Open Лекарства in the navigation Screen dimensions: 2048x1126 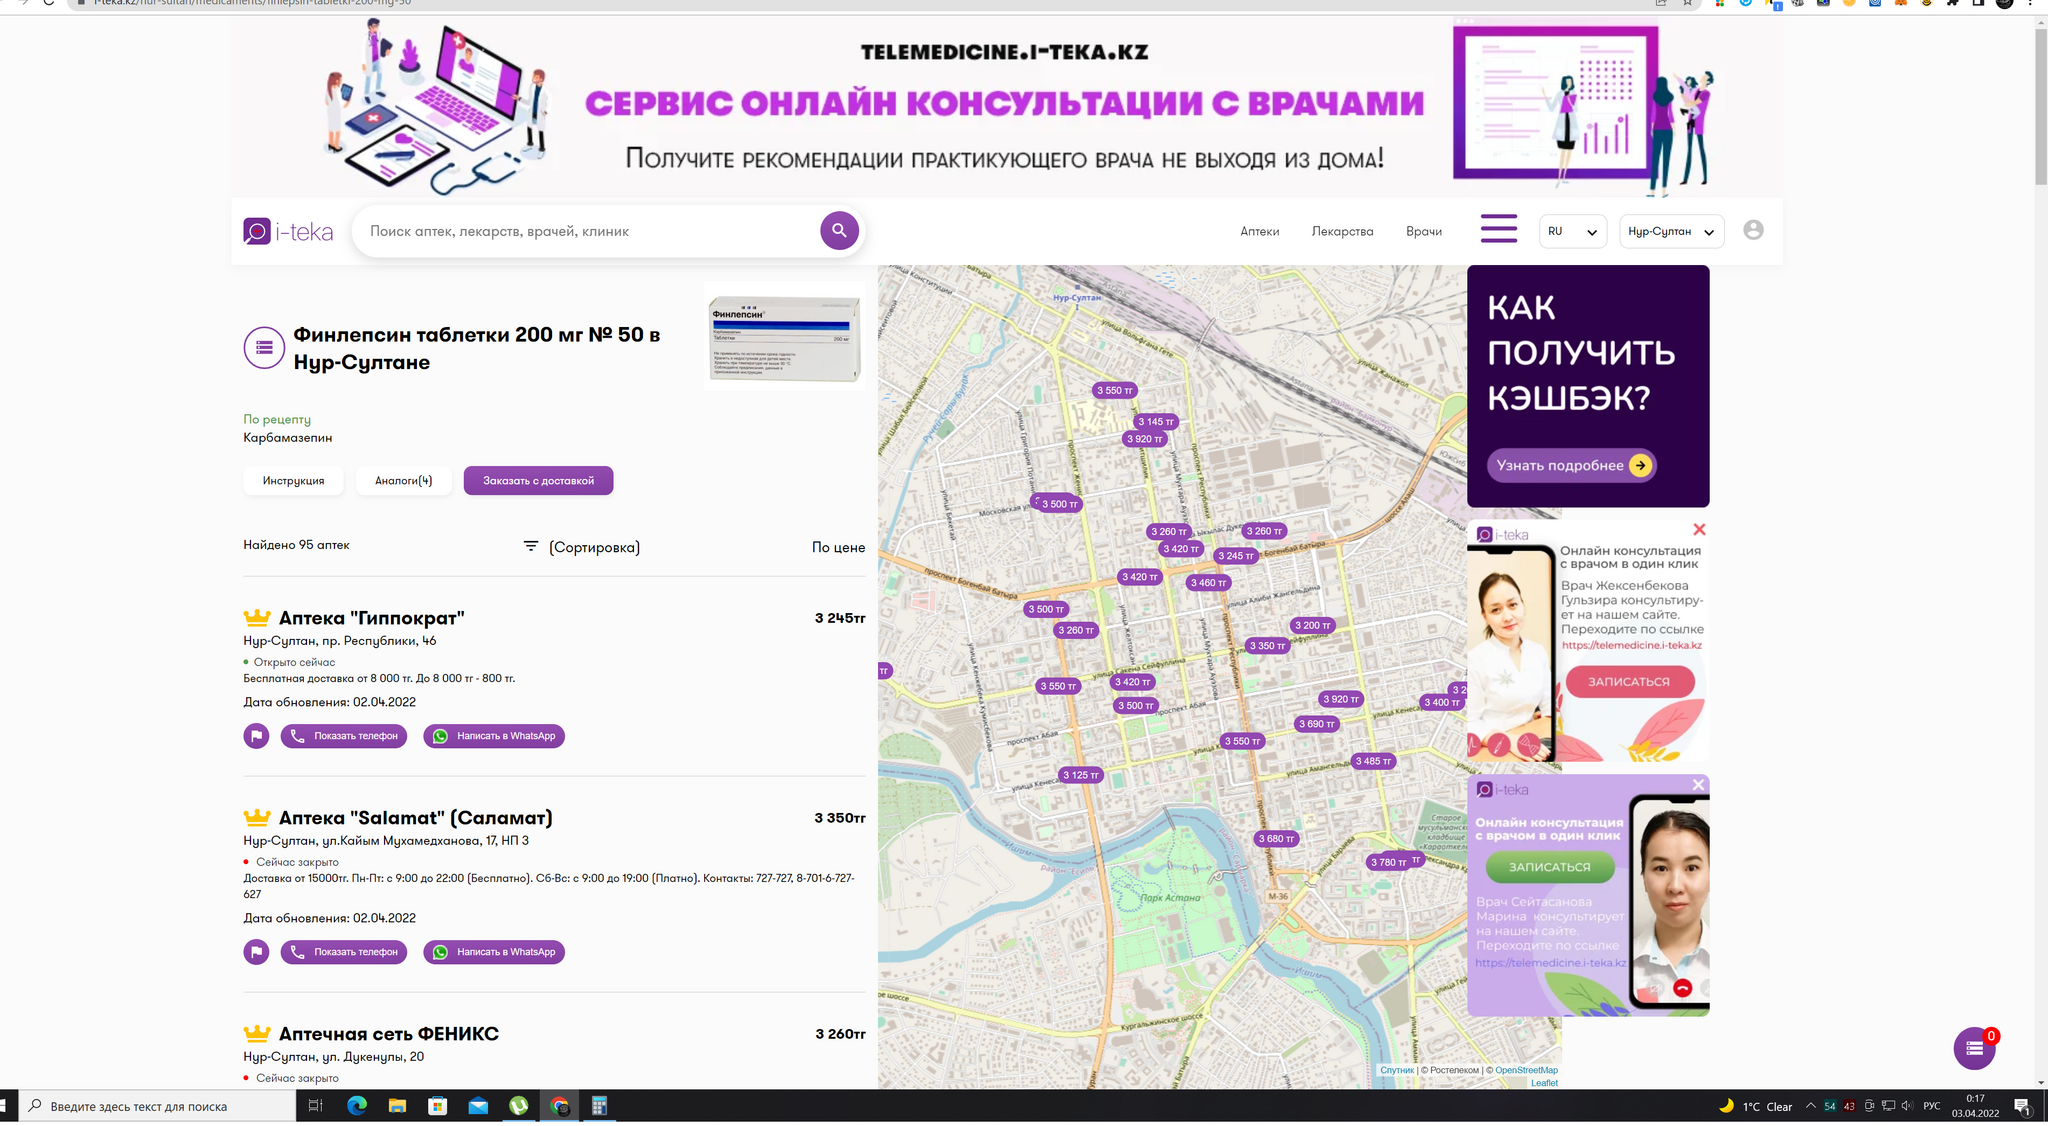coord(1342,231)
